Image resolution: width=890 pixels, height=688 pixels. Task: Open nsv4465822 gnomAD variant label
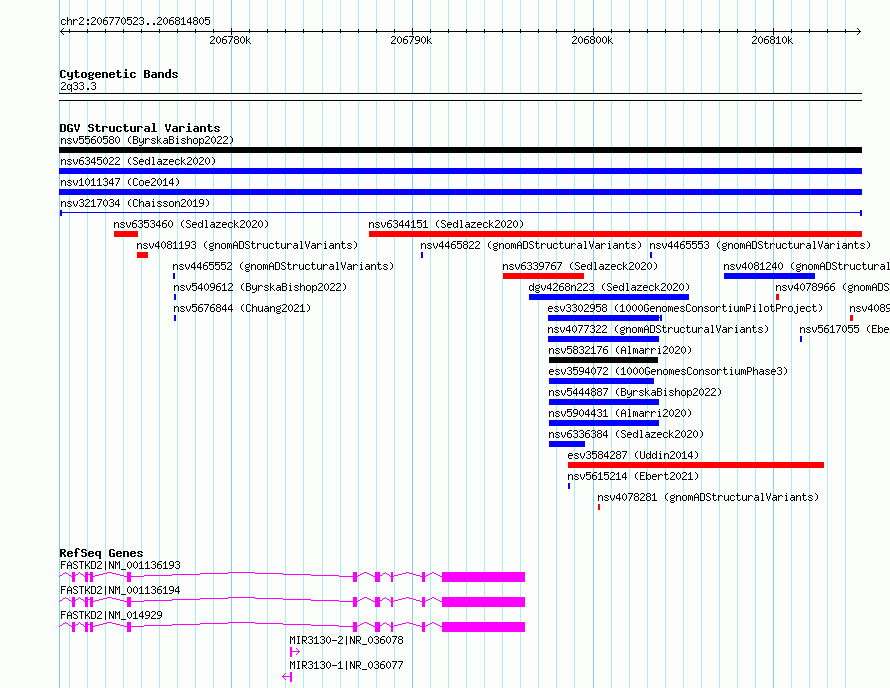pyautogui.click(x=531, y=245)
